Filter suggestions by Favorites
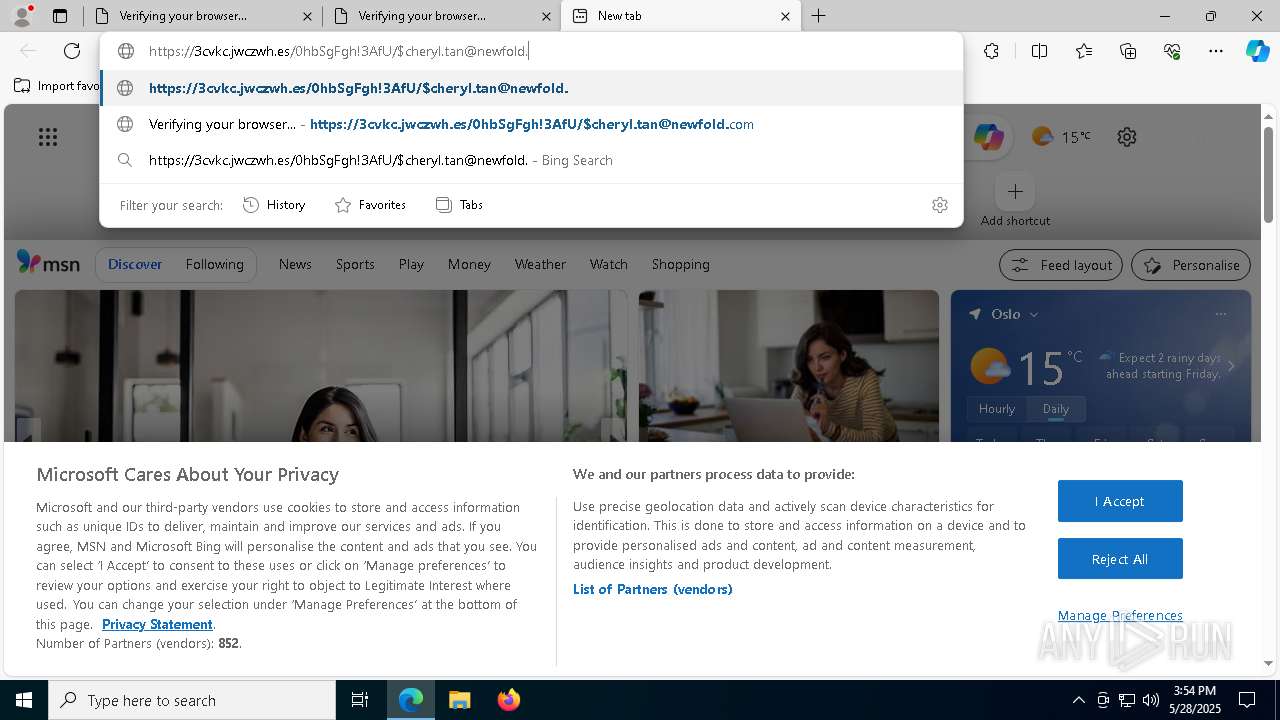This screenshot has height=720, width=1280. pyautogui.click(x=370, y=205)
